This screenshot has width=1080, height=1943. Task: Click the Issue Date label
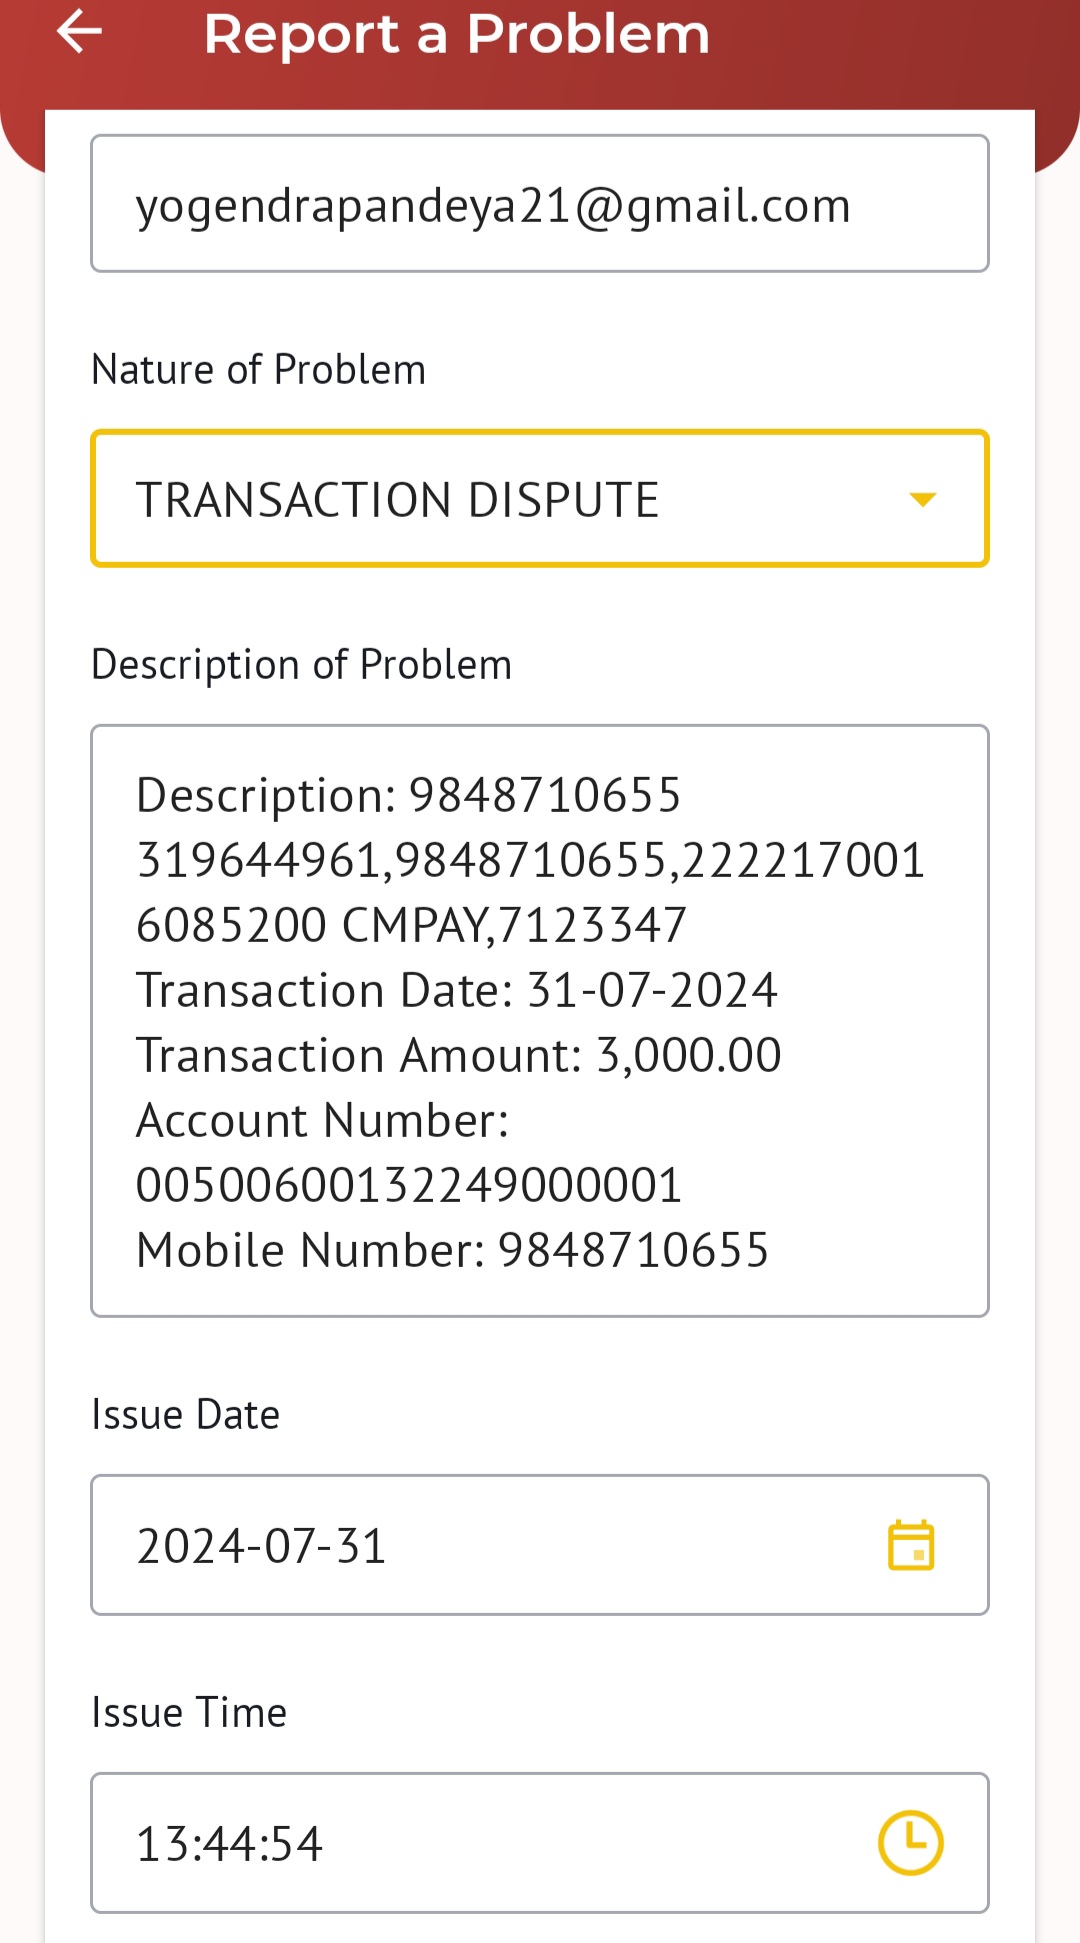click(x=186, y=1415)
